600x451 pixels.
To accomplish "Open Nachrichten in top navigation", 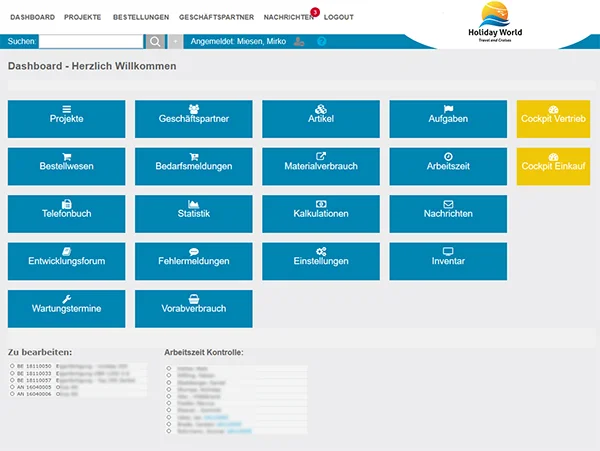I will click(x=288, y=17).
